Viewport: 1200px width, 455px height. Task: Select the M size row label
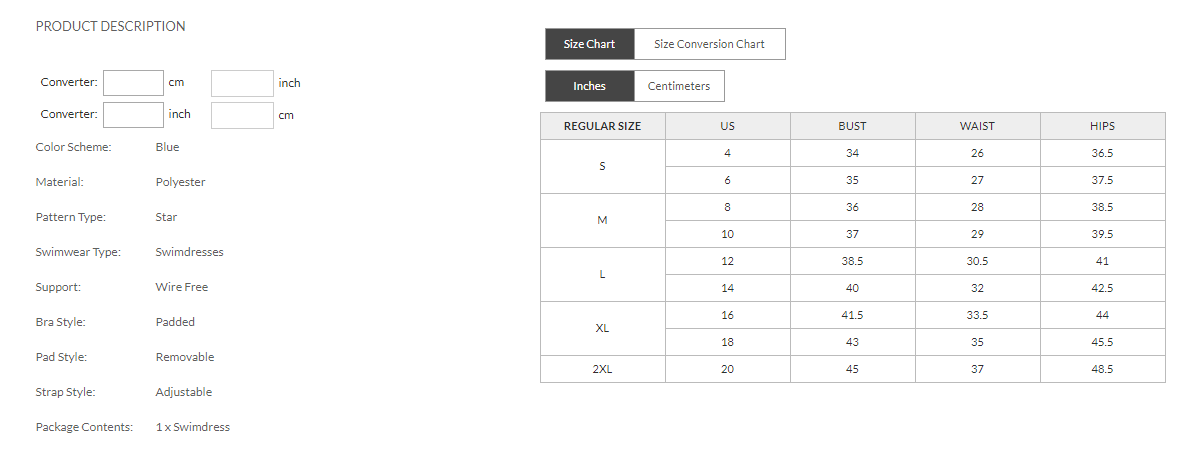pyautogui.click(x=602, y=220)
